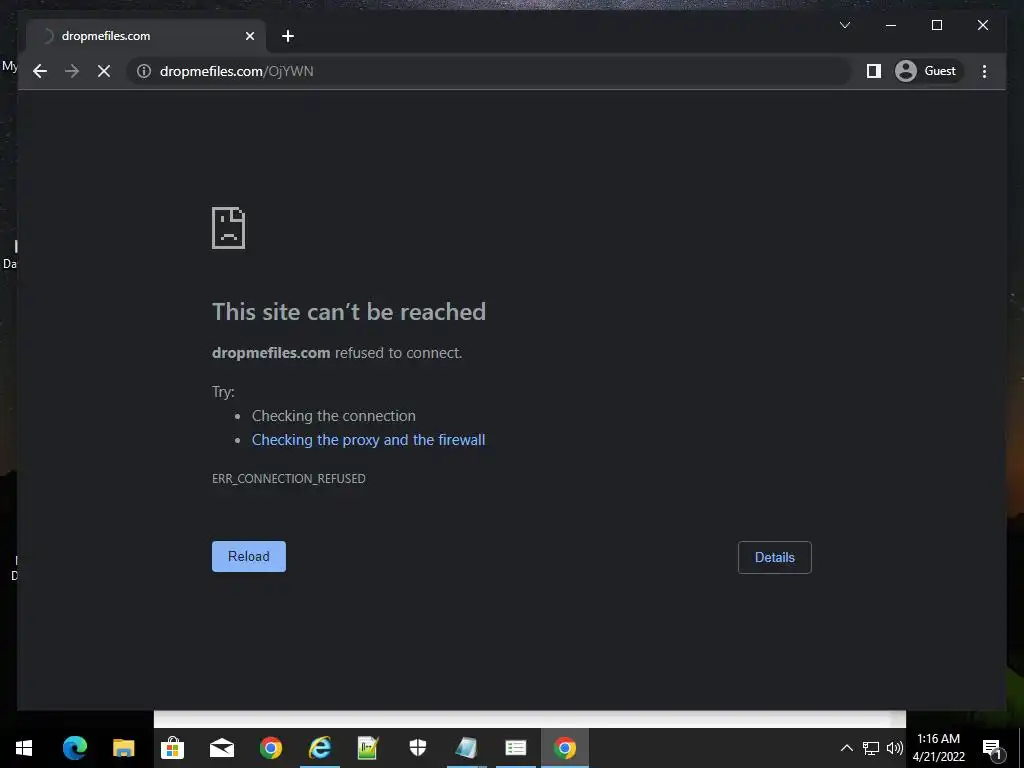Reload the unreachable page
The width and height of the screenshot is (1024, 768).
(x=249, y=556)
